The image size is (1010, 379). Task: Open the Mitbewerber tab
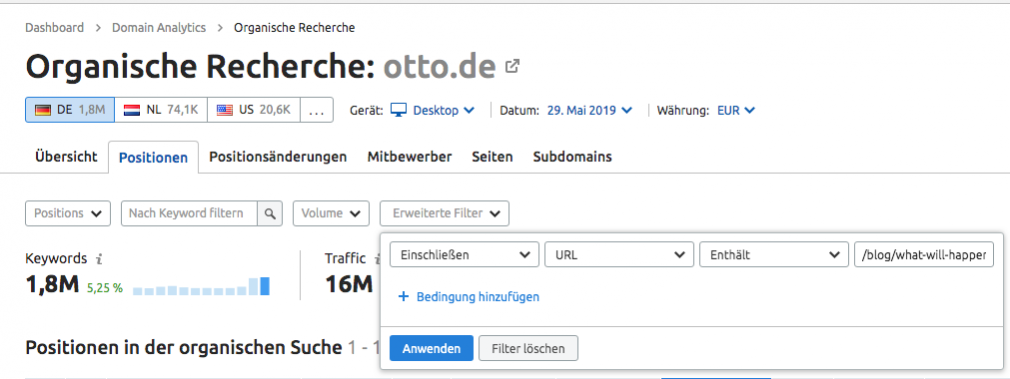(410, 157)
